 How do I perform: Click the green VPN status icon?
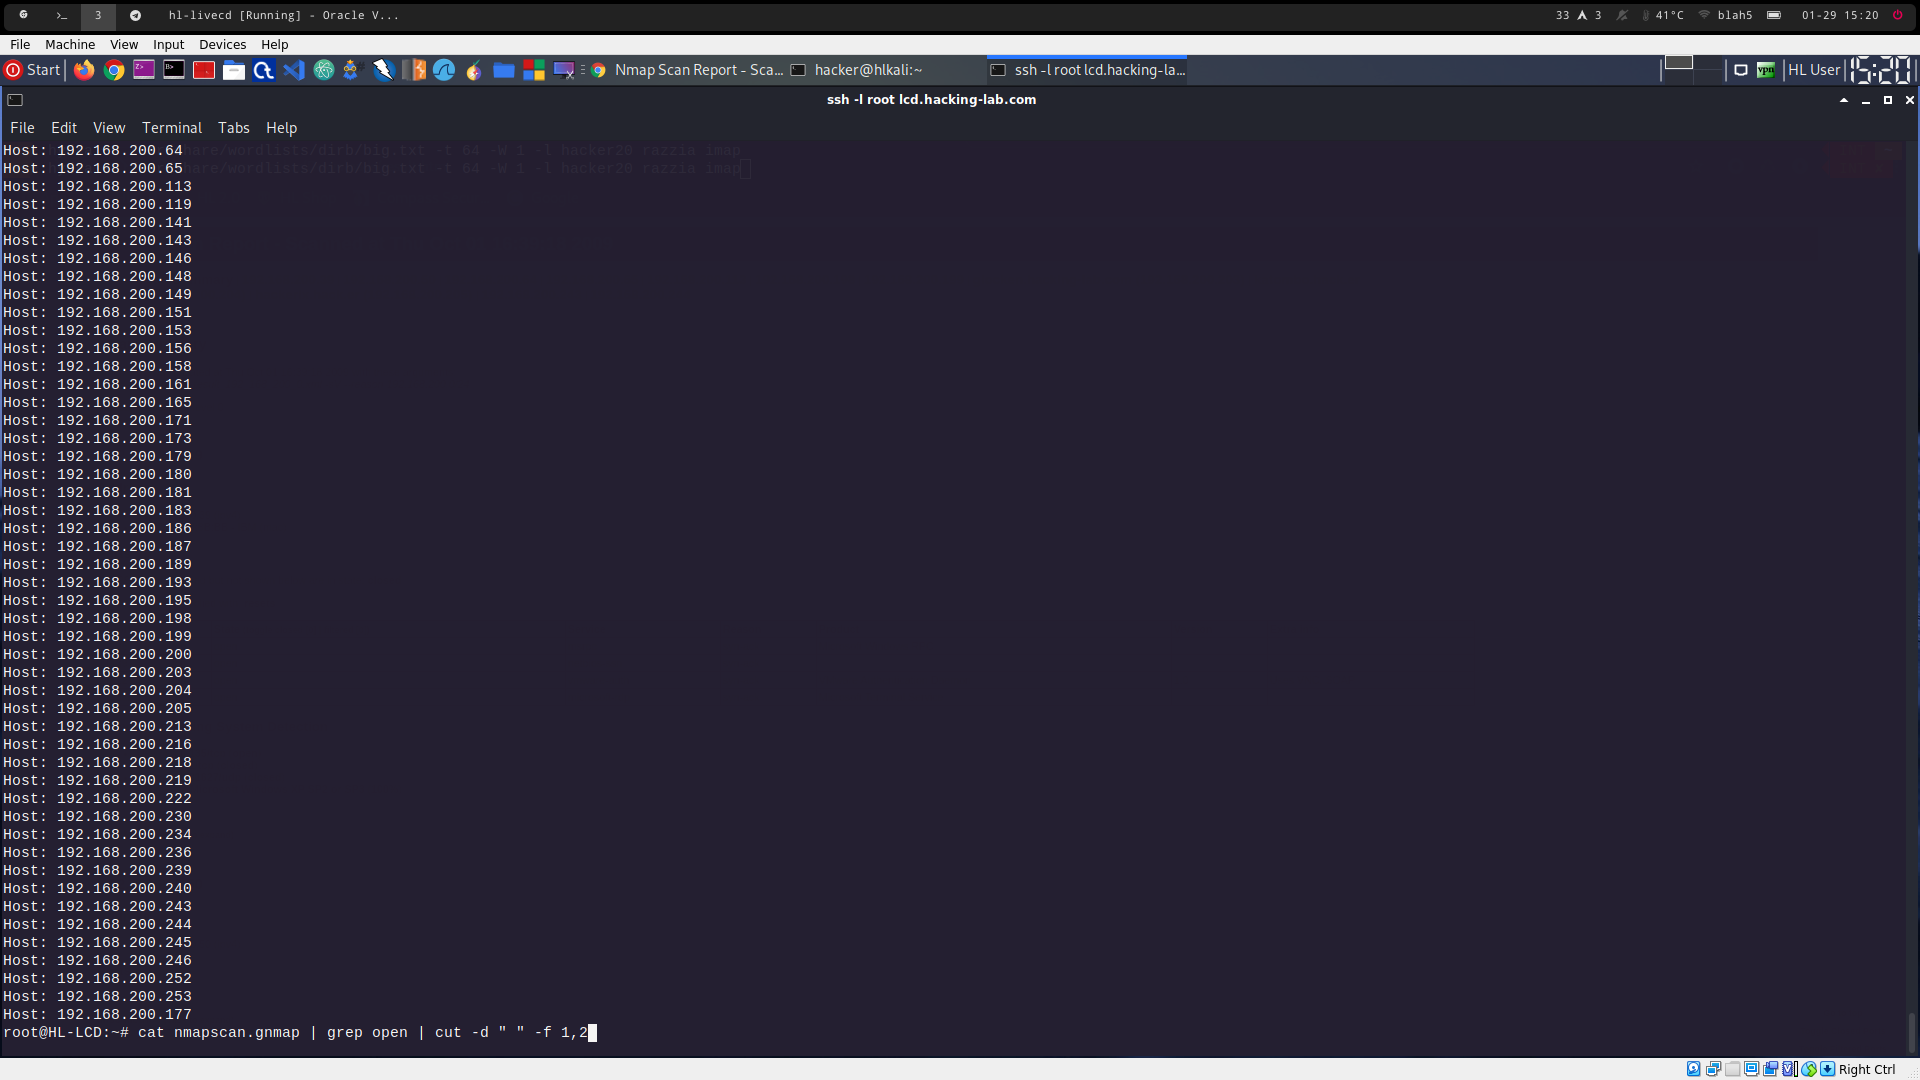point(1766,70)
